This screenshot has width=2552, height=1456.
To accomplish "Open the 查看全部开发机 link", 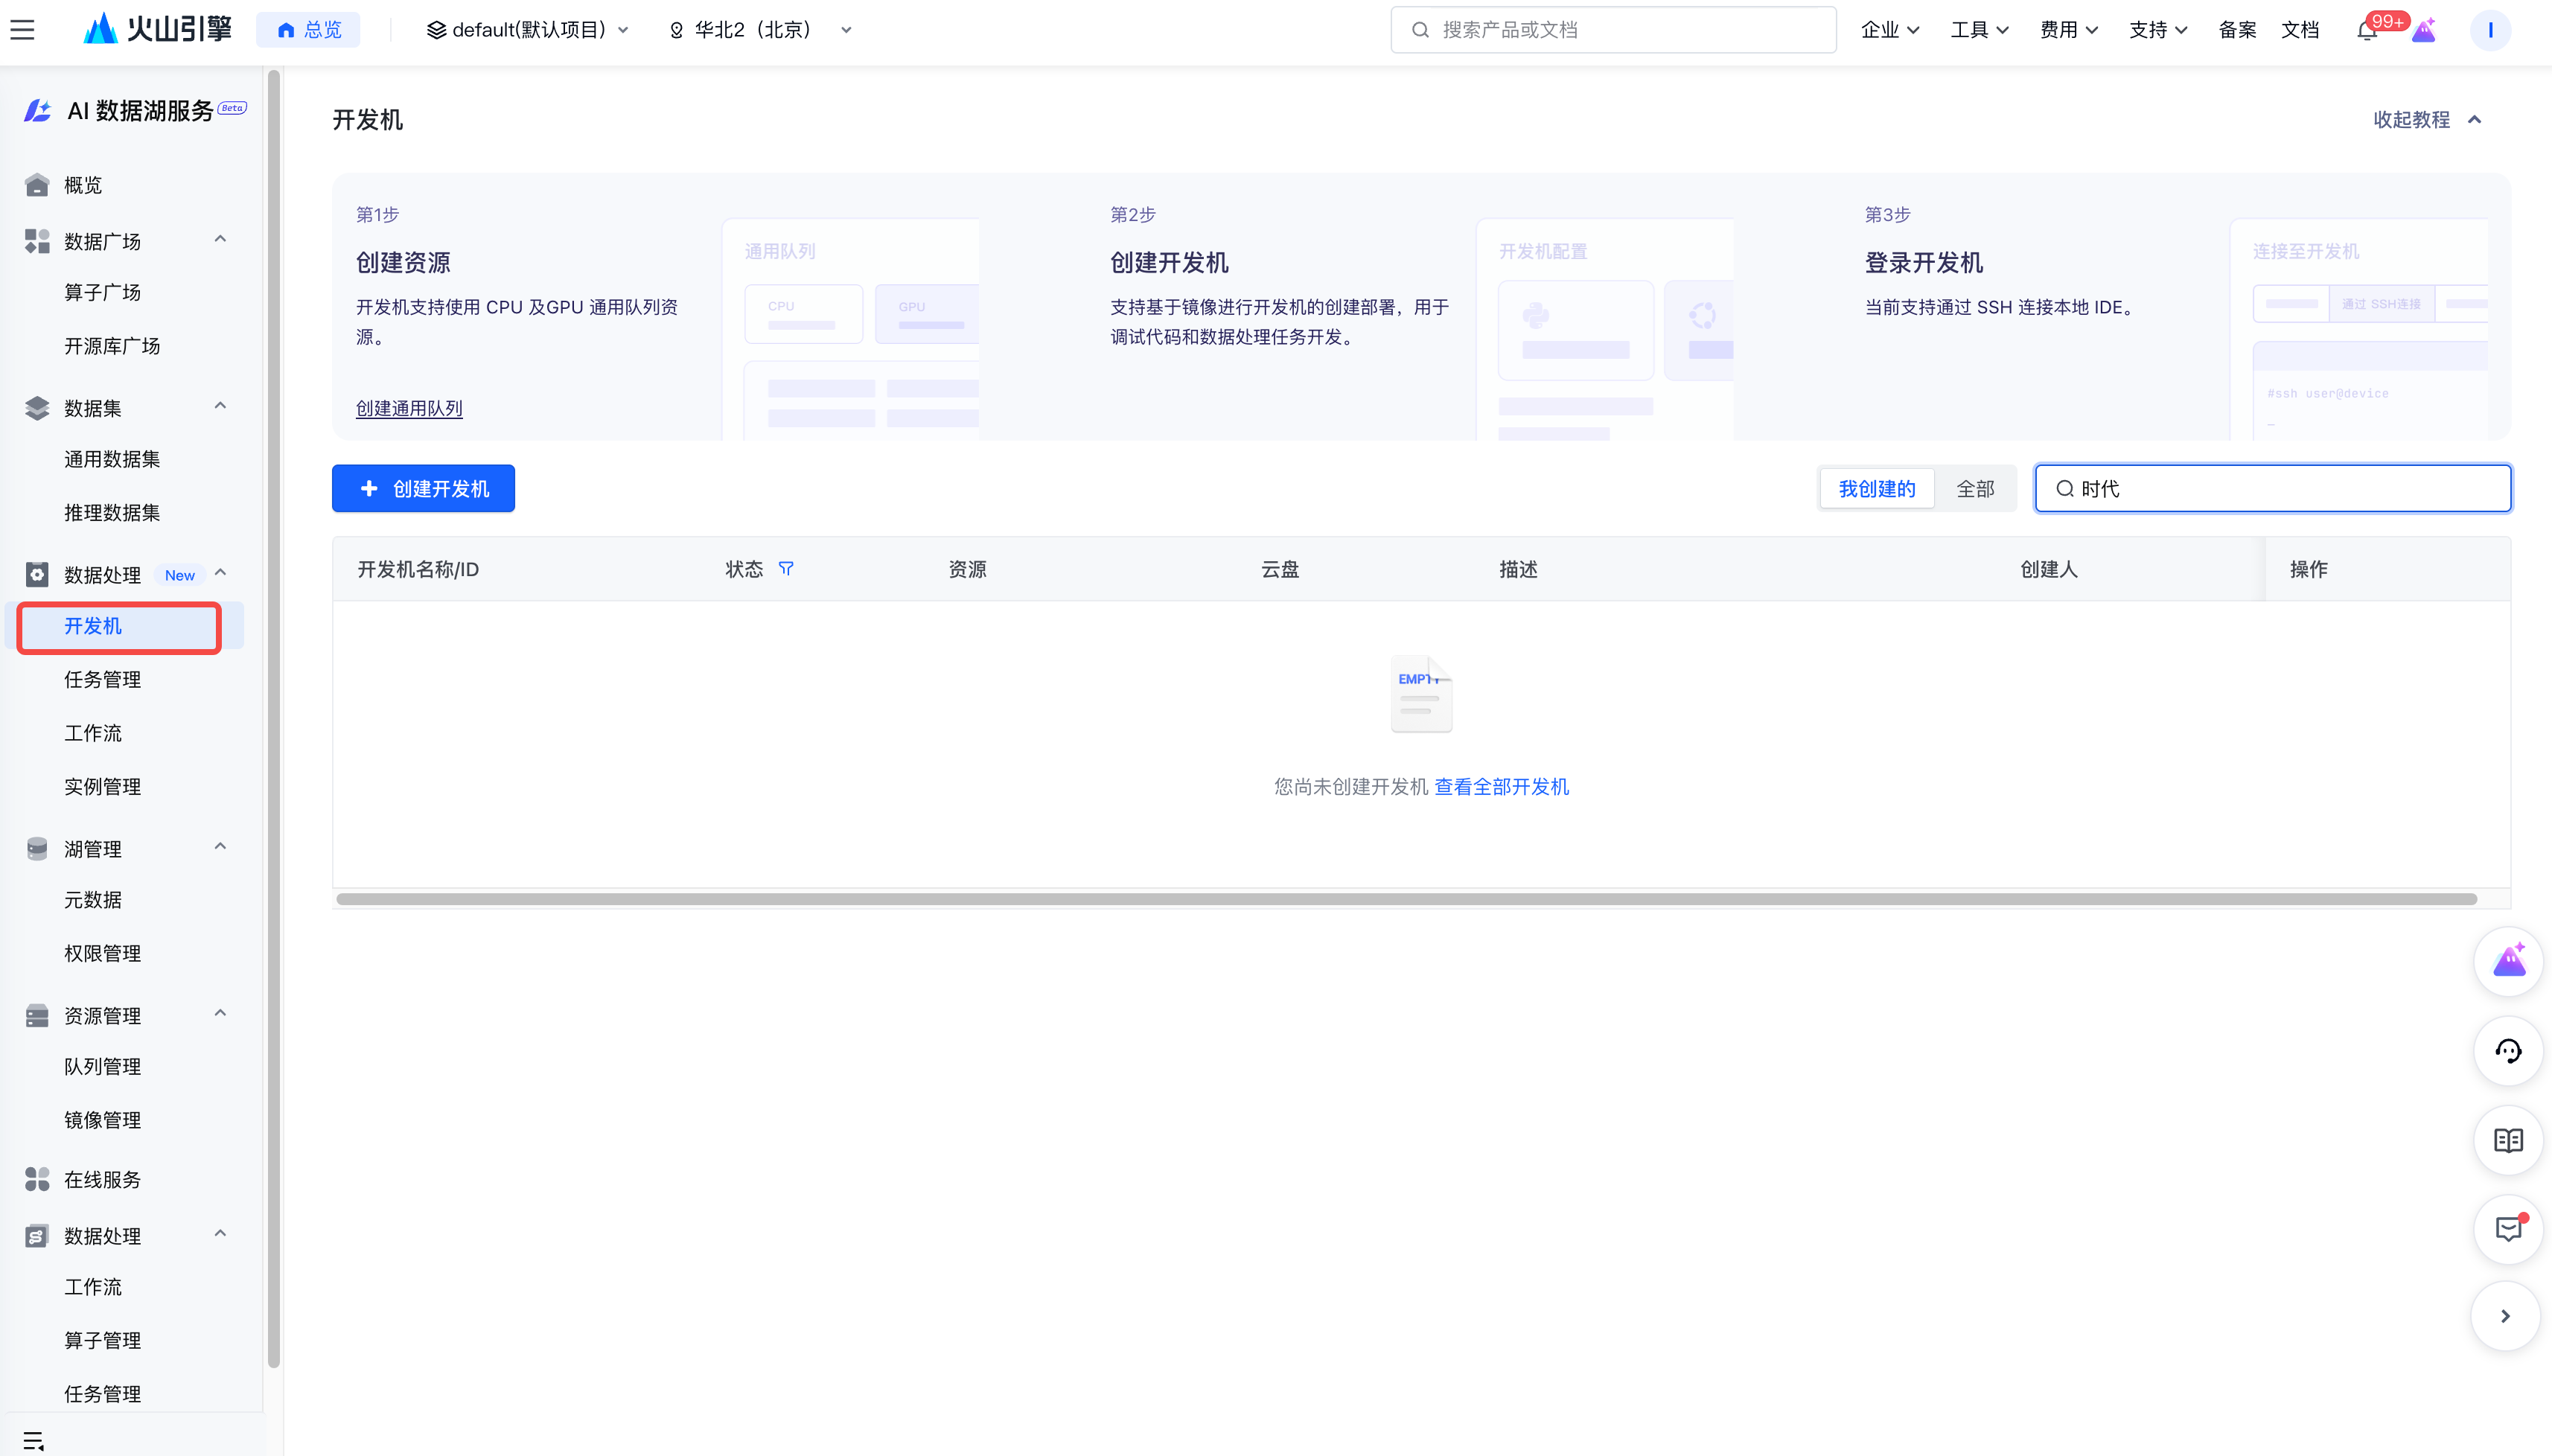I will (x=1501, y=787).
